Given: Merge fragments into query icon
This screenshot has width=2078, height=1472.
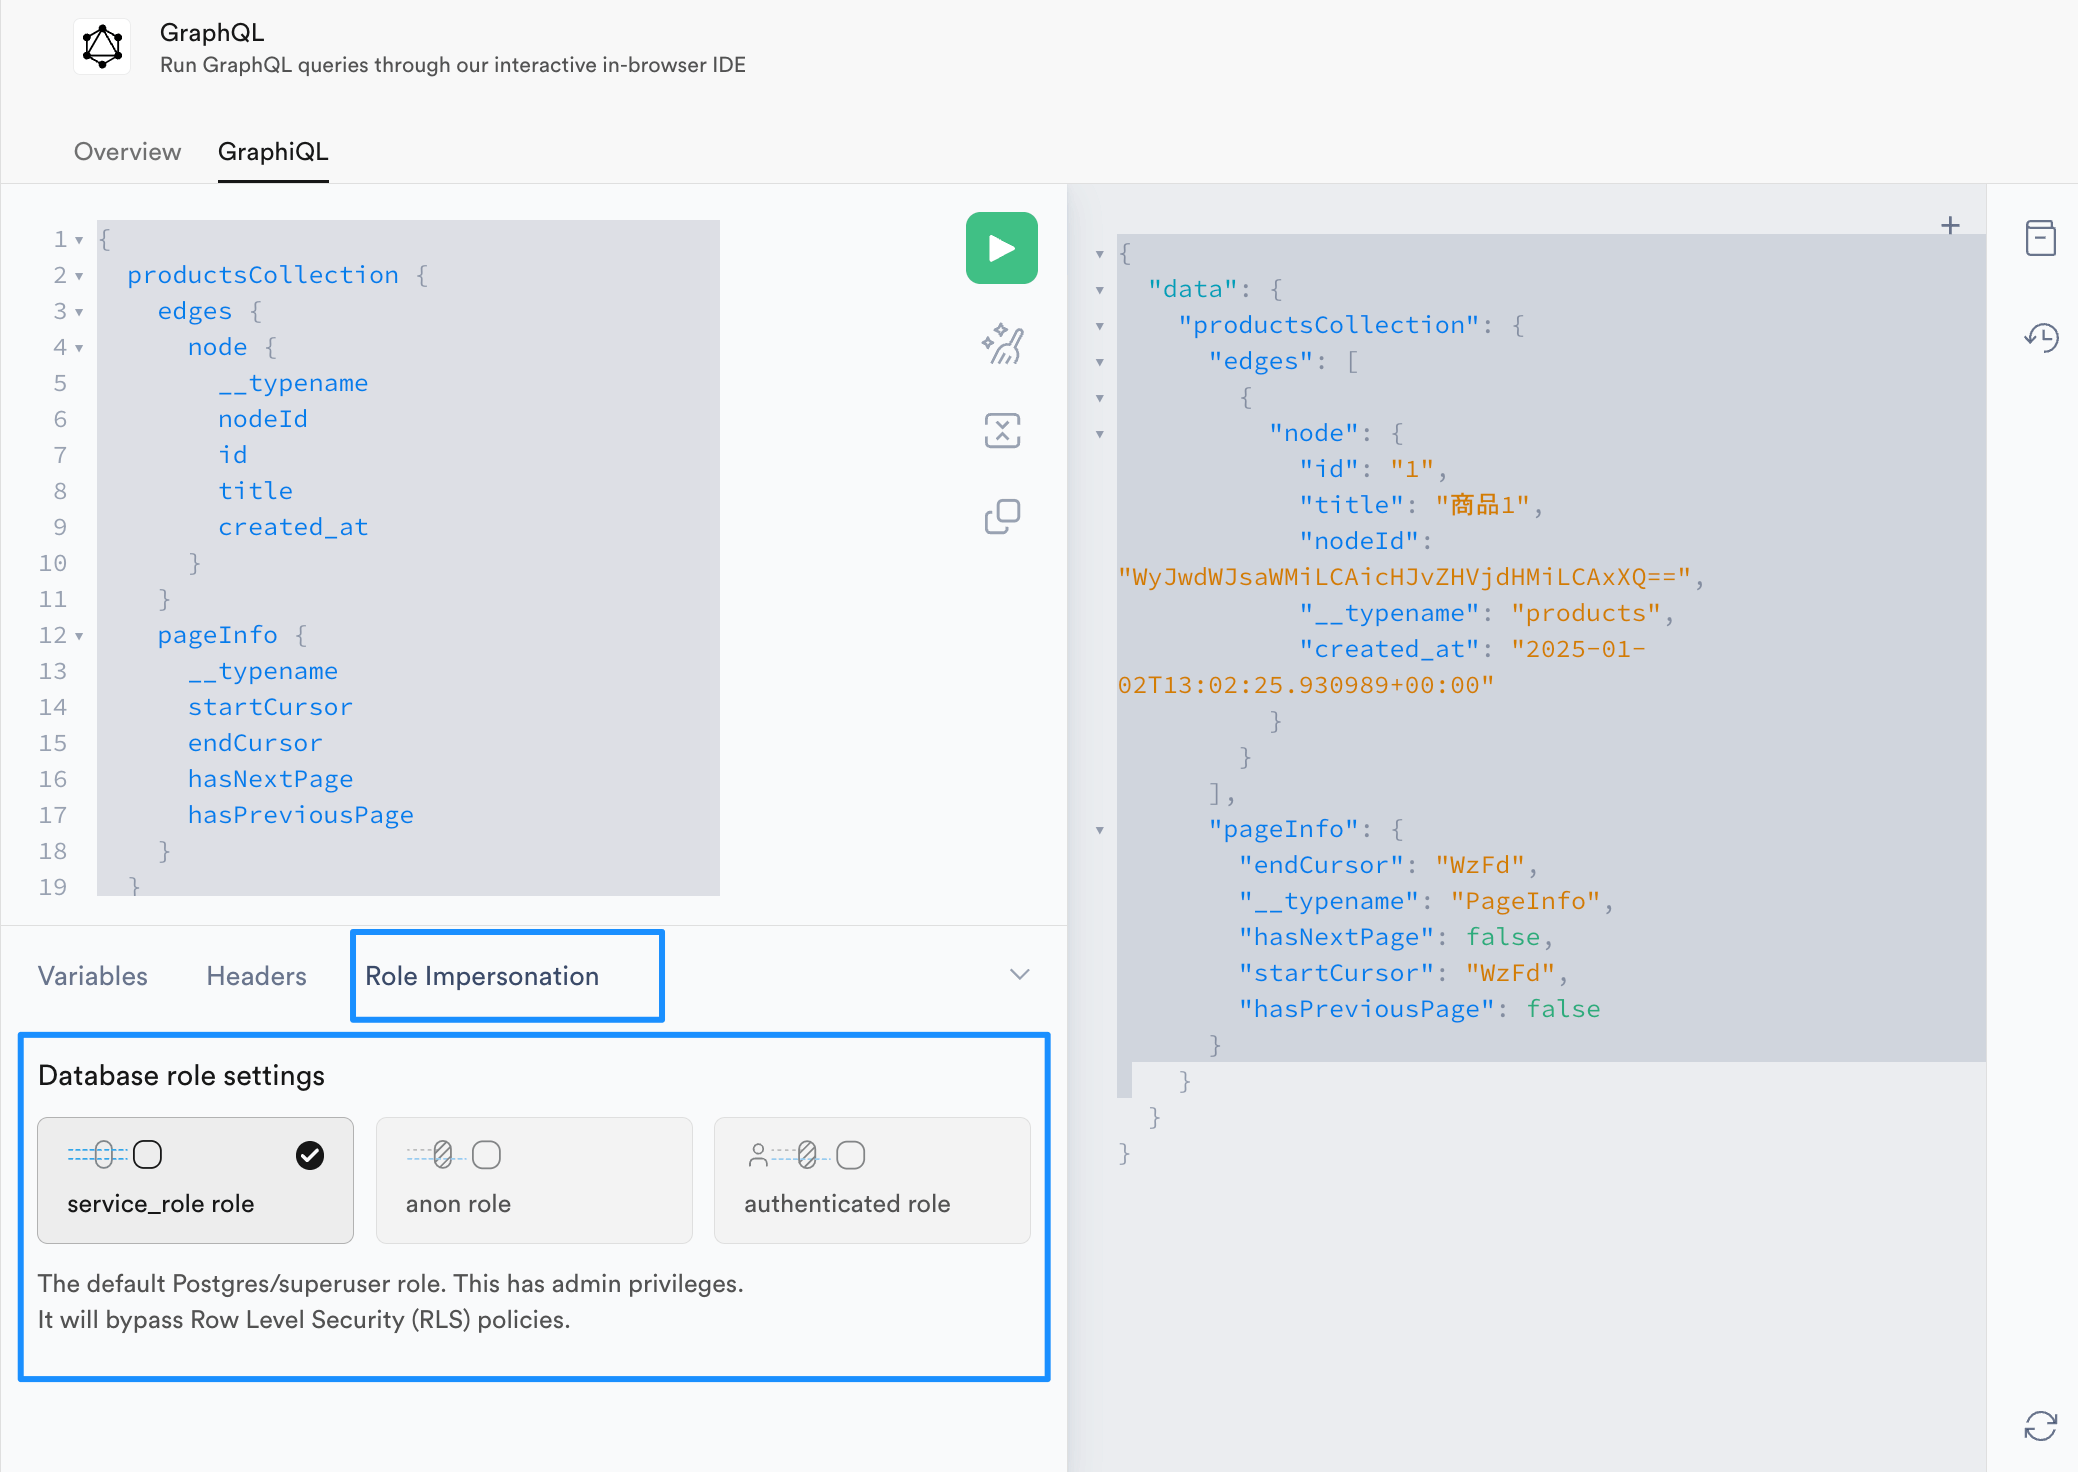Looking at the screenshot, I should [x=1002, y=431].
